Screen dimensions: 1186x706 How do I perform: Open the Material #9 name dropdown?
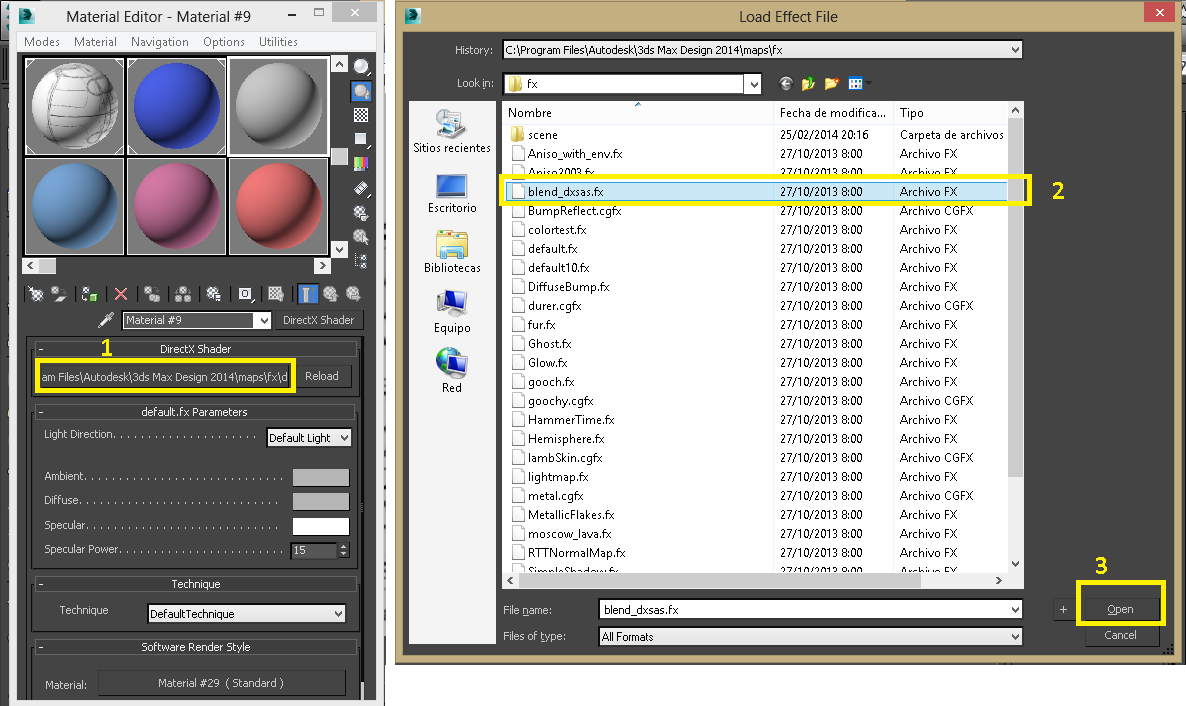click(x=263, y=320)
